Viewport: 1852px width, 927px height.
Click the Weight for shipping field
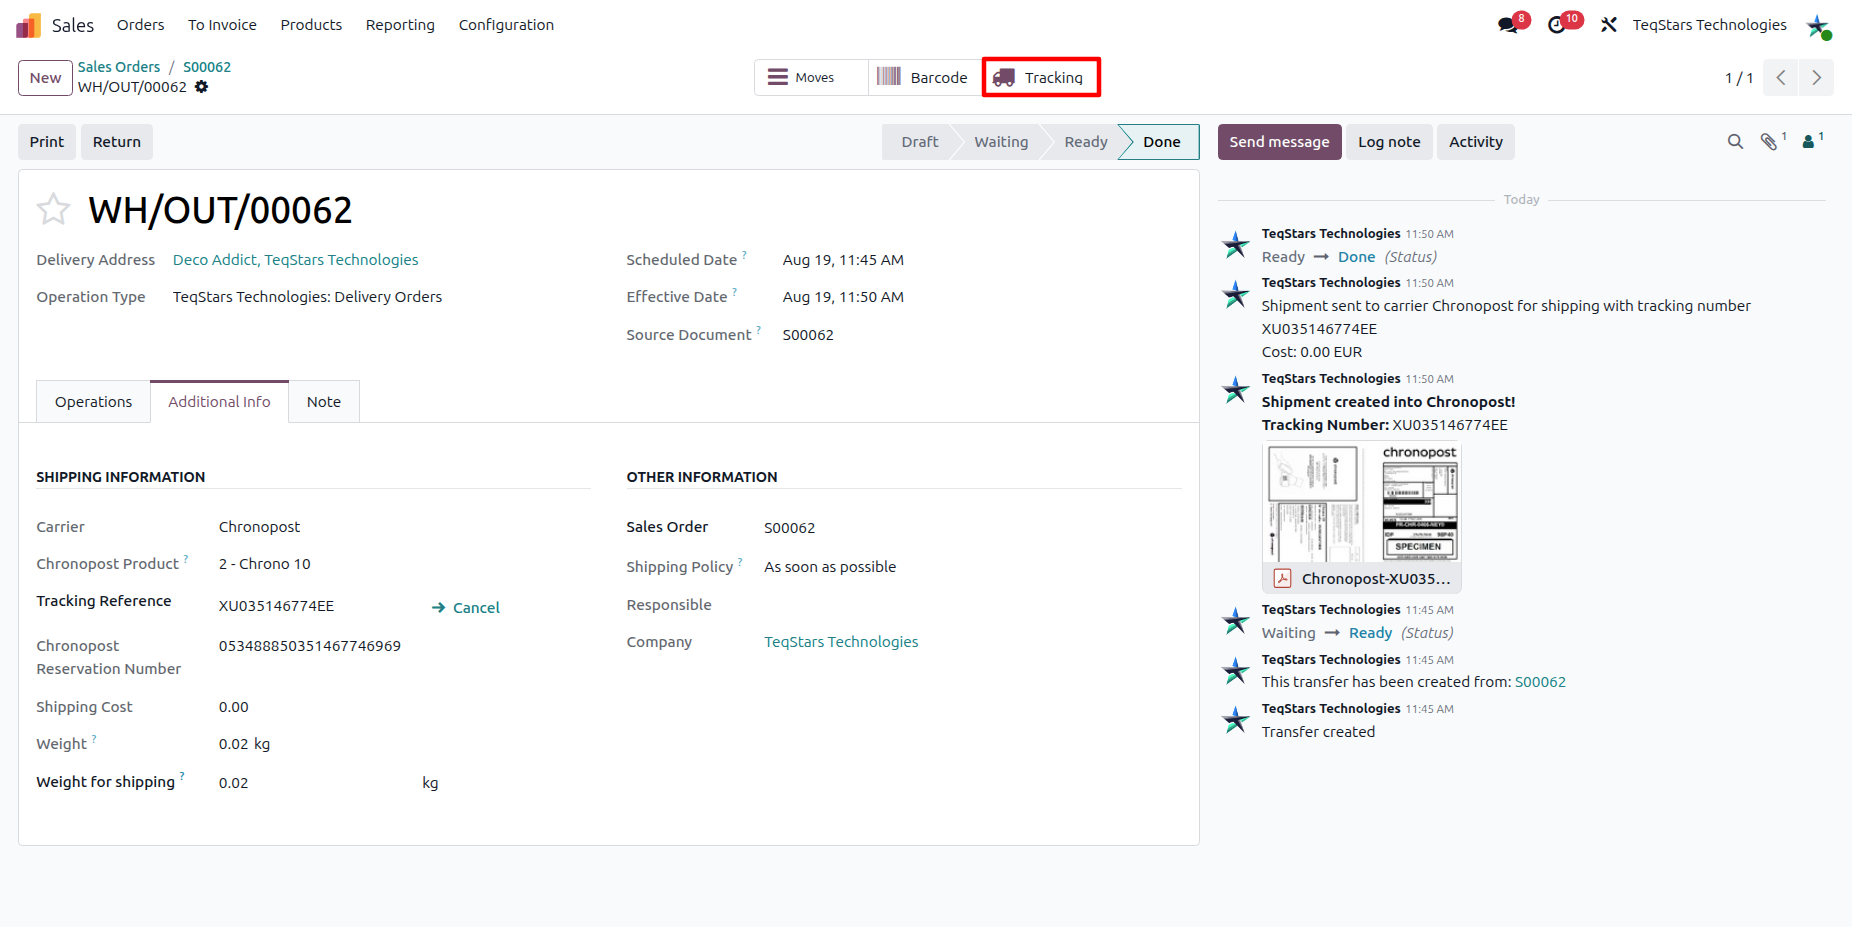point(315,783)
